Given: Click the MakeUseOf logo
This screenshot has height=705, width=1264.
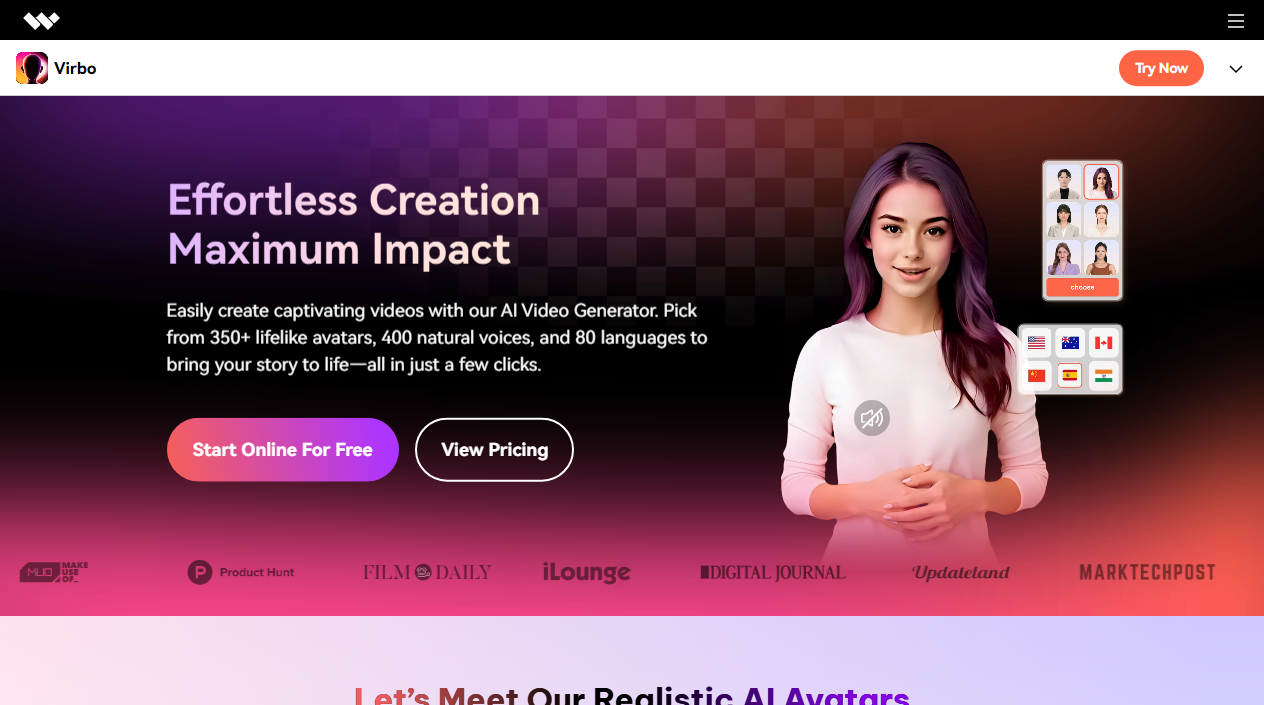Looking at the screenshot, I should (54, 572).
